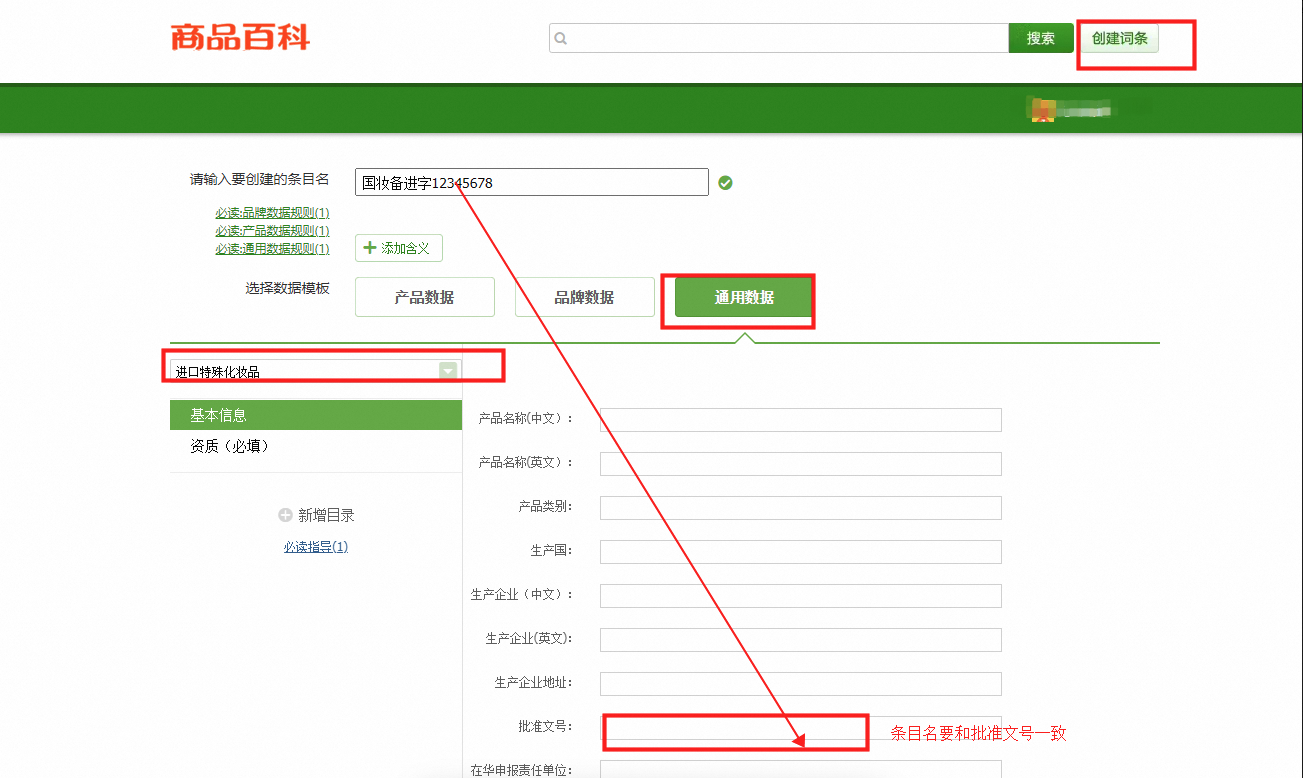This screenshot has width=1303, height=778.
Task: Click the plus icon in 添加含义
Action: (x=370, y=248)
